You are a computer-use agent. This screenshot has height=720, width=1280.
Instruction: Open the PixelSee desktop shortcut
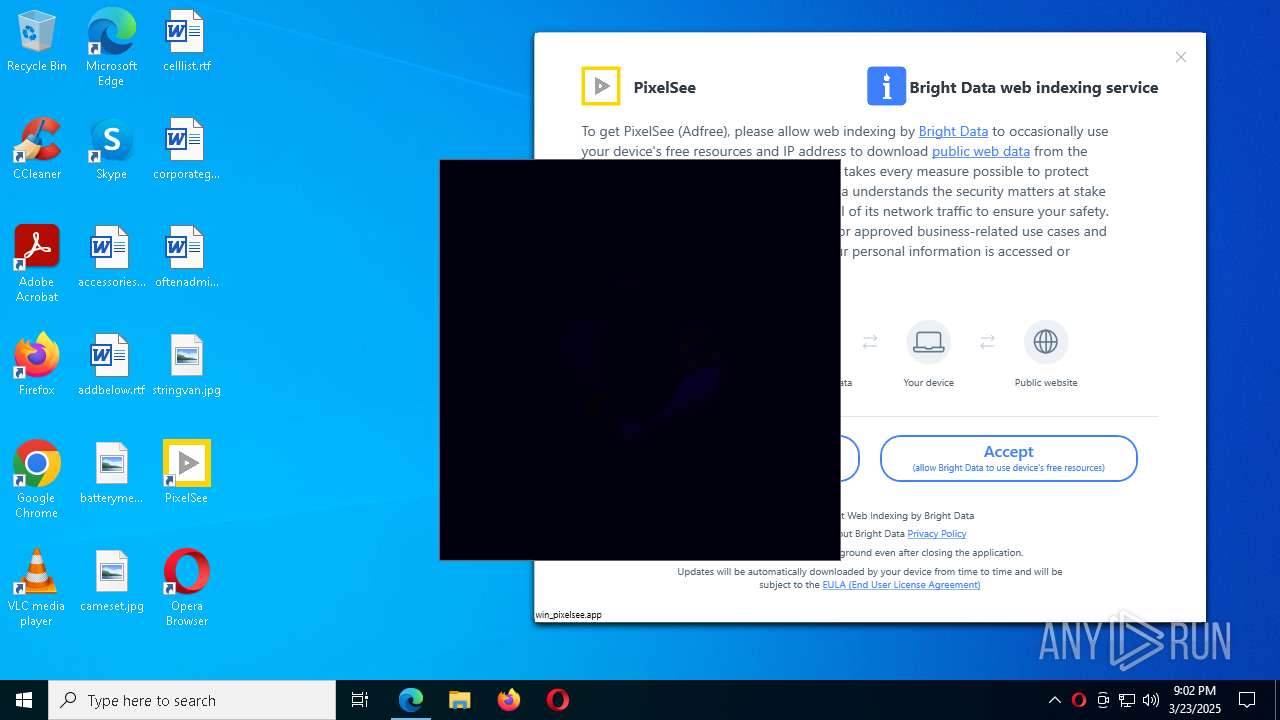[x=186, y=473]
